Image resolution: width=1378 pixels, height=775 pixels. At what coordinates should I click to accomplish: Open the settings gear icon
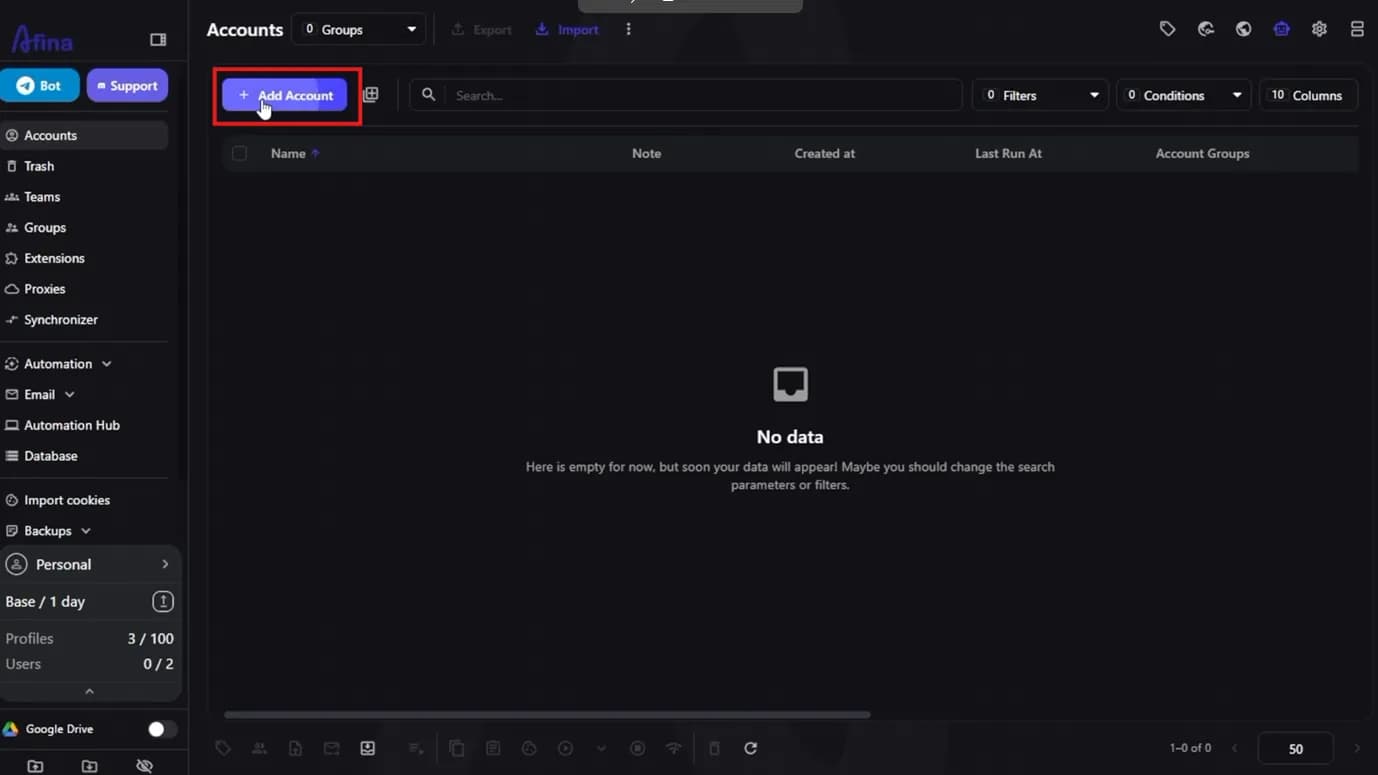(x=1319, y=29)
